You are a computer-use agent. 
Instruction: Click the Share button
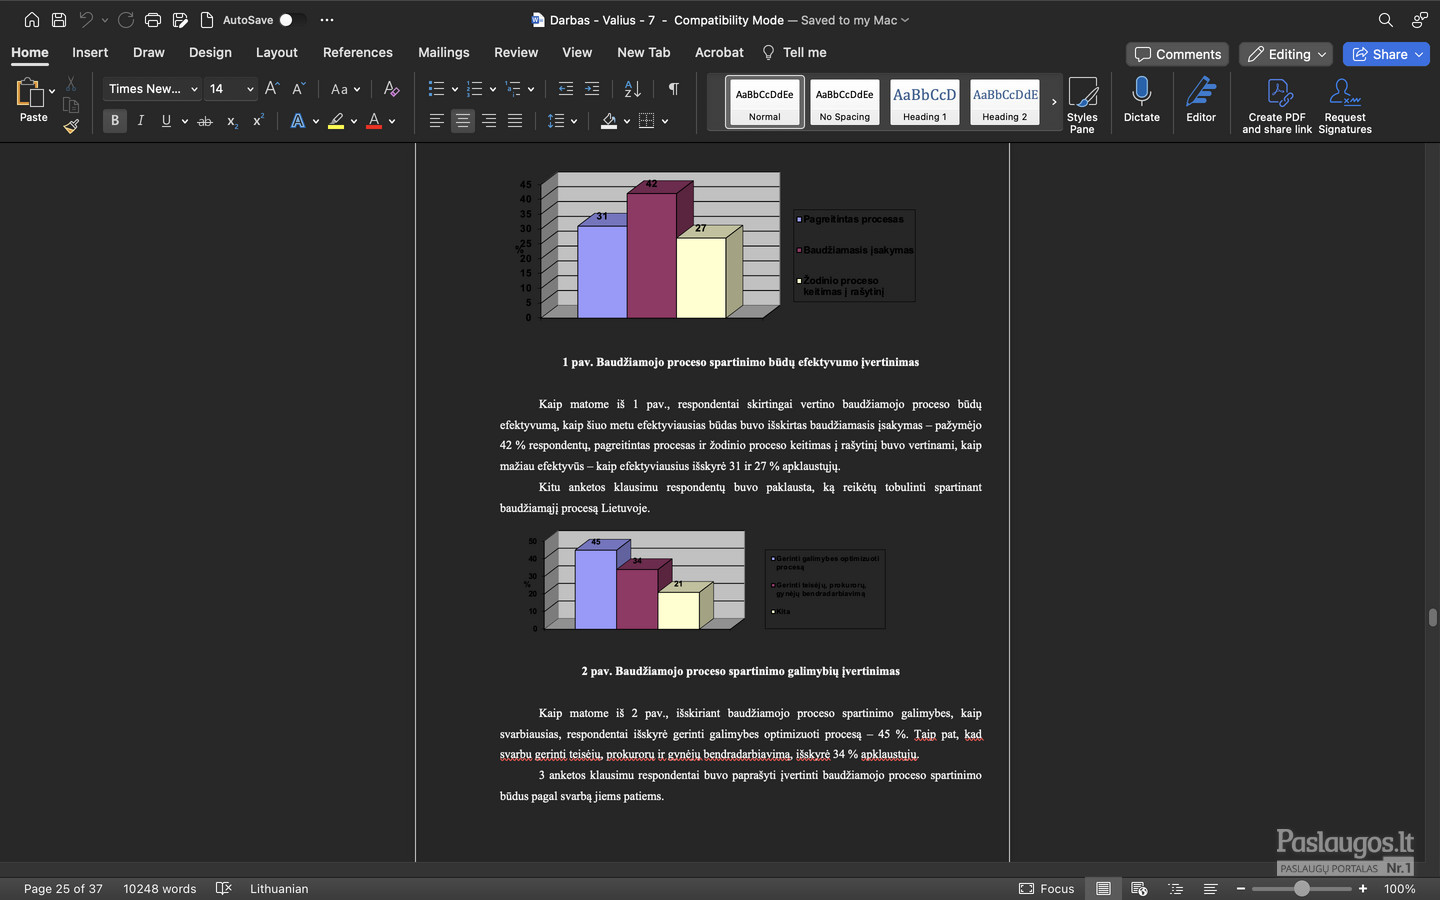[x=1386, y=54]
